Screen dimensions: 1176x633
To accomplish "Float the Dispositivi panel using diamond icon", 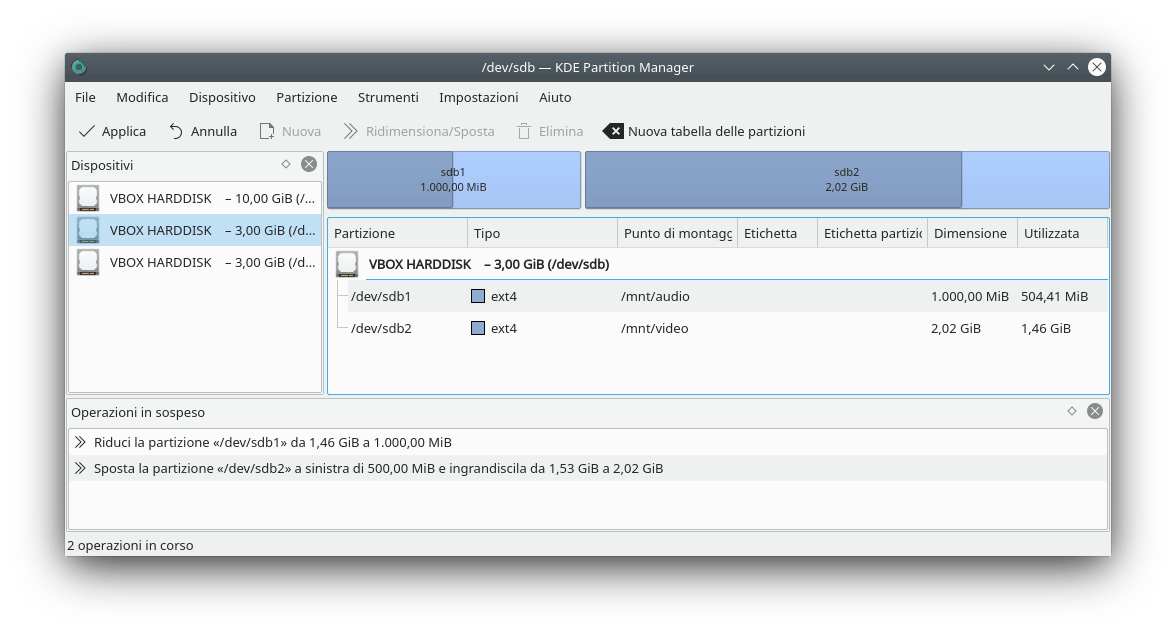I will (x=286, y=164).
